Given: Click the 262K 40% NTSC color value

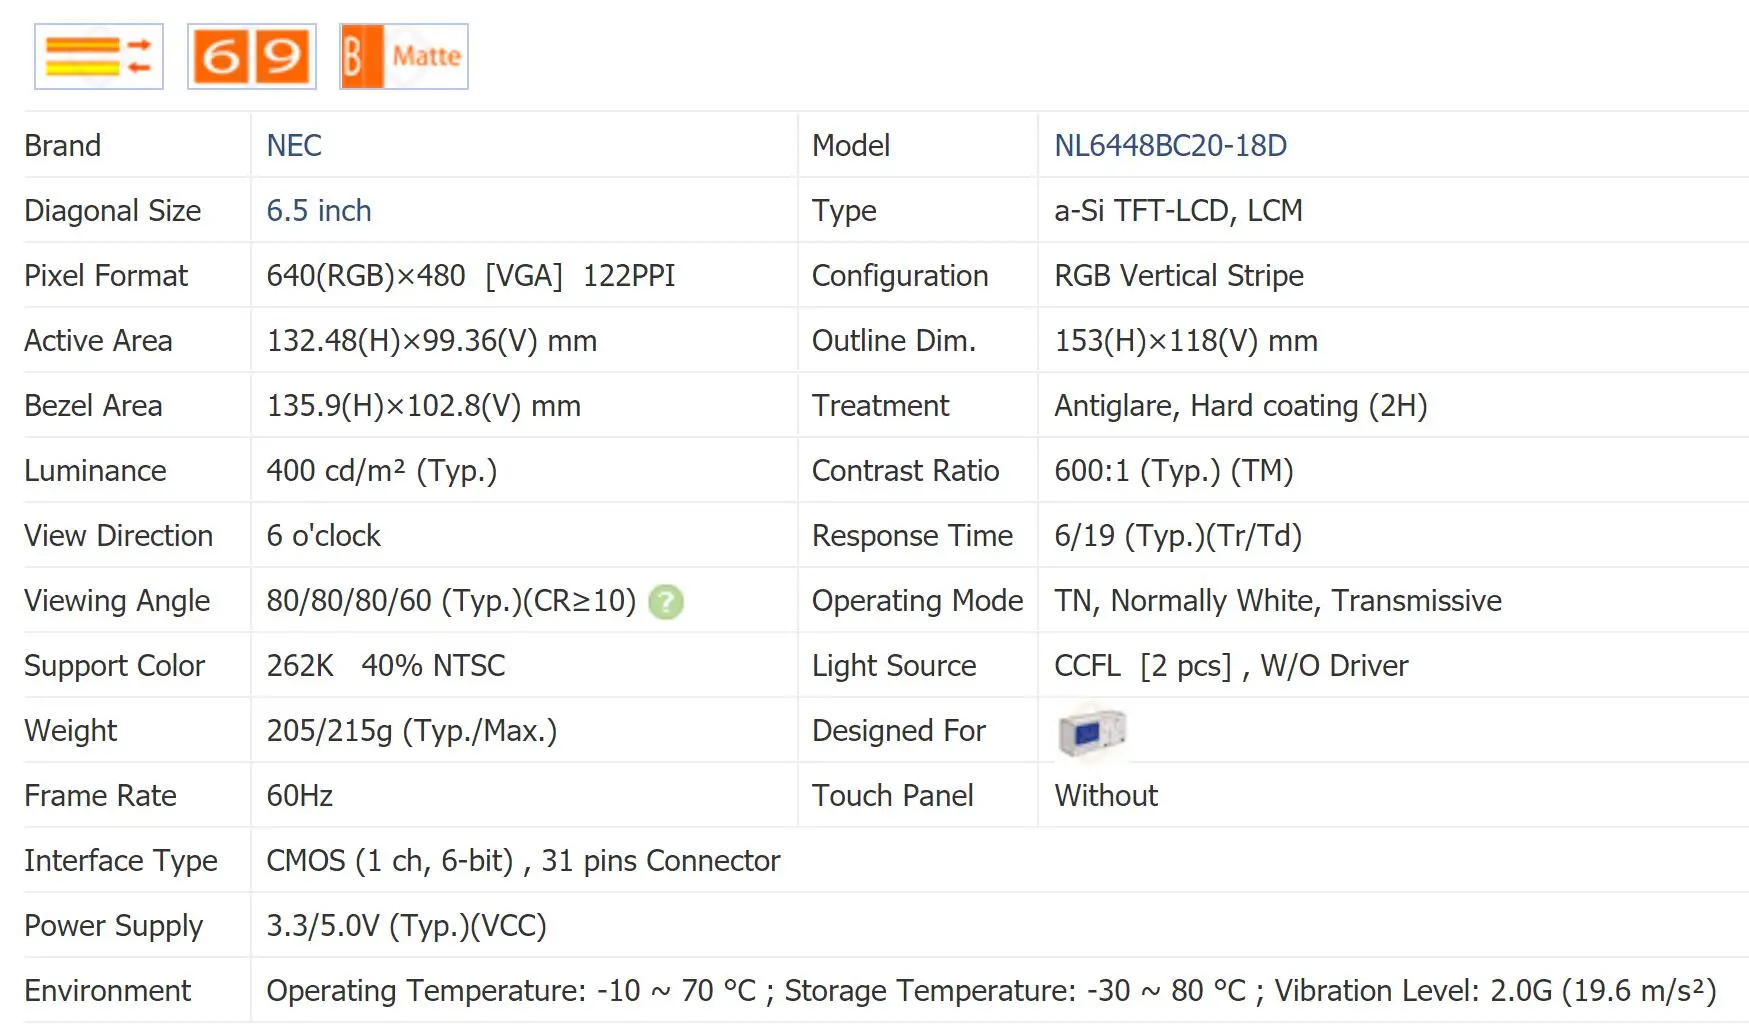Looking at the screenshot, I should coord(385,666).
